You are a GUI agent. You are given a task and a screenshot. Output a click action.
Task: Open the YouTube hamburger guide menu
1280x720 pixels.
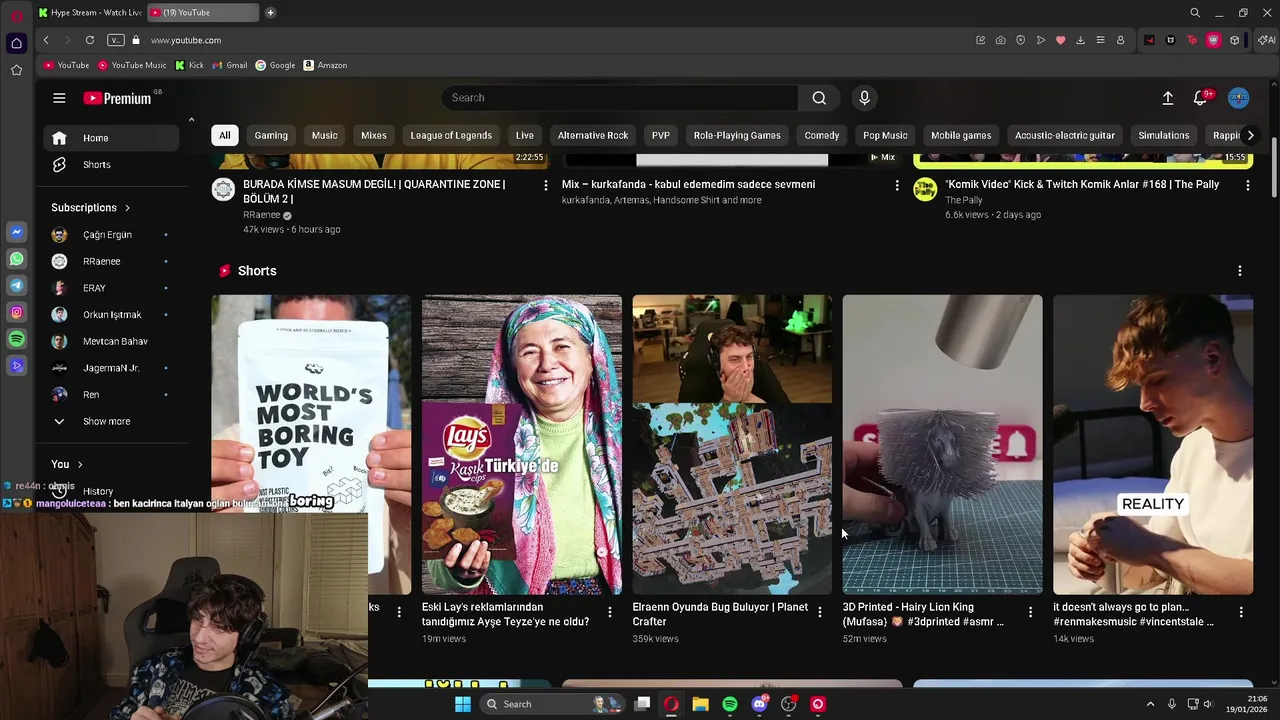click(x=59, y=98)
